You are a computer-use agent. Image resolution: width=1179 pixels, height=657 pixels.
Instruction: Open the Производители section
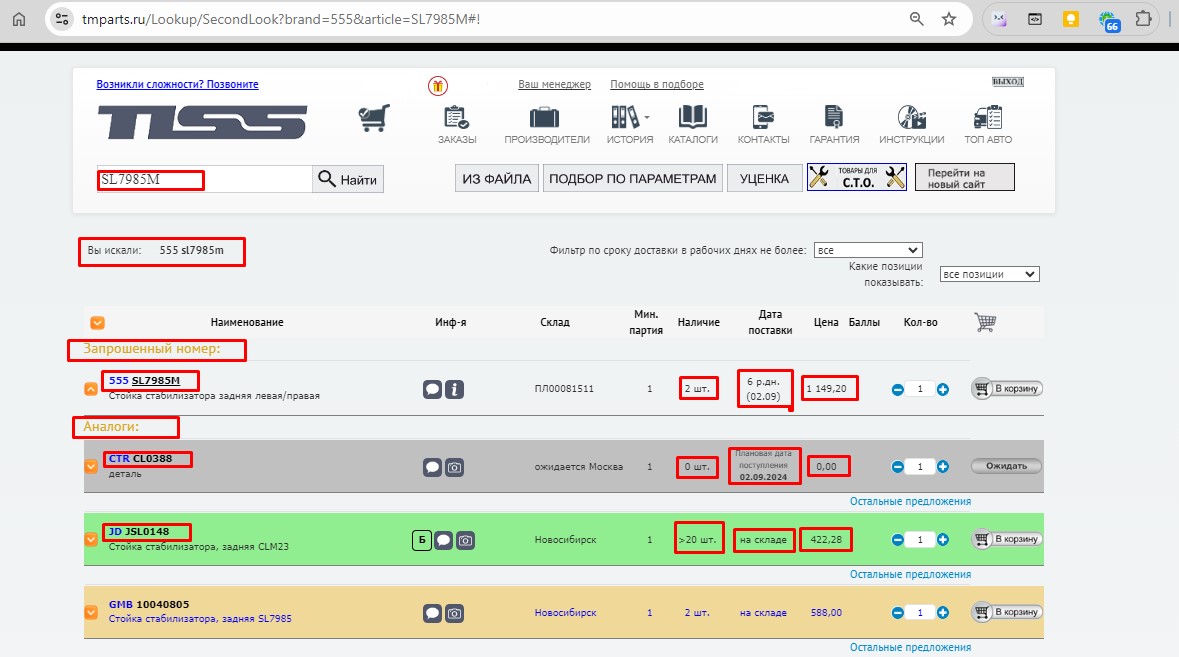tap(547, 125)
